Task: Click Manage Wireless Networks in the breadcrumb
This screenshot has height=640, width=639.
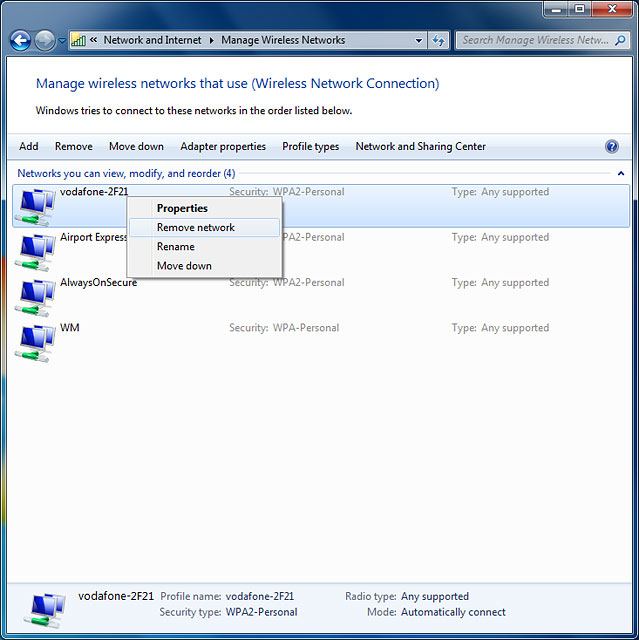Action: (x=283, y=40)
